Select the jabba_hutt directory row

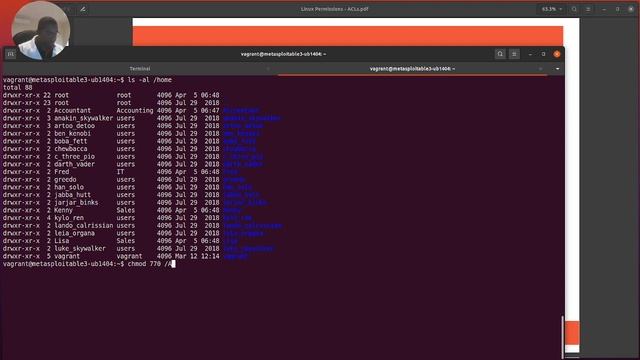pyautogui.click(x=131, y=195)
